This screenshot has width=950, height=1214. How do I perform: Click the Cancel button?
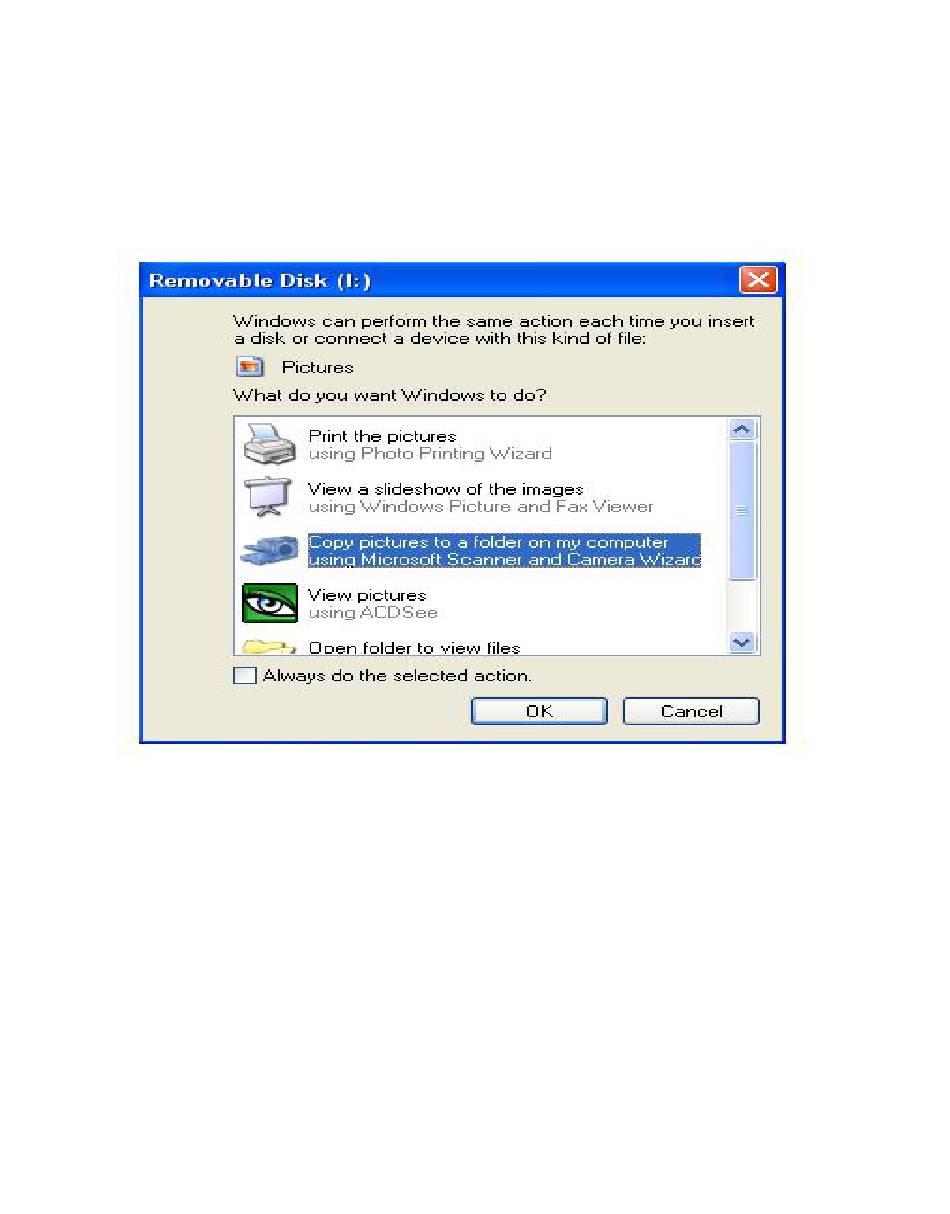(691, 712)
